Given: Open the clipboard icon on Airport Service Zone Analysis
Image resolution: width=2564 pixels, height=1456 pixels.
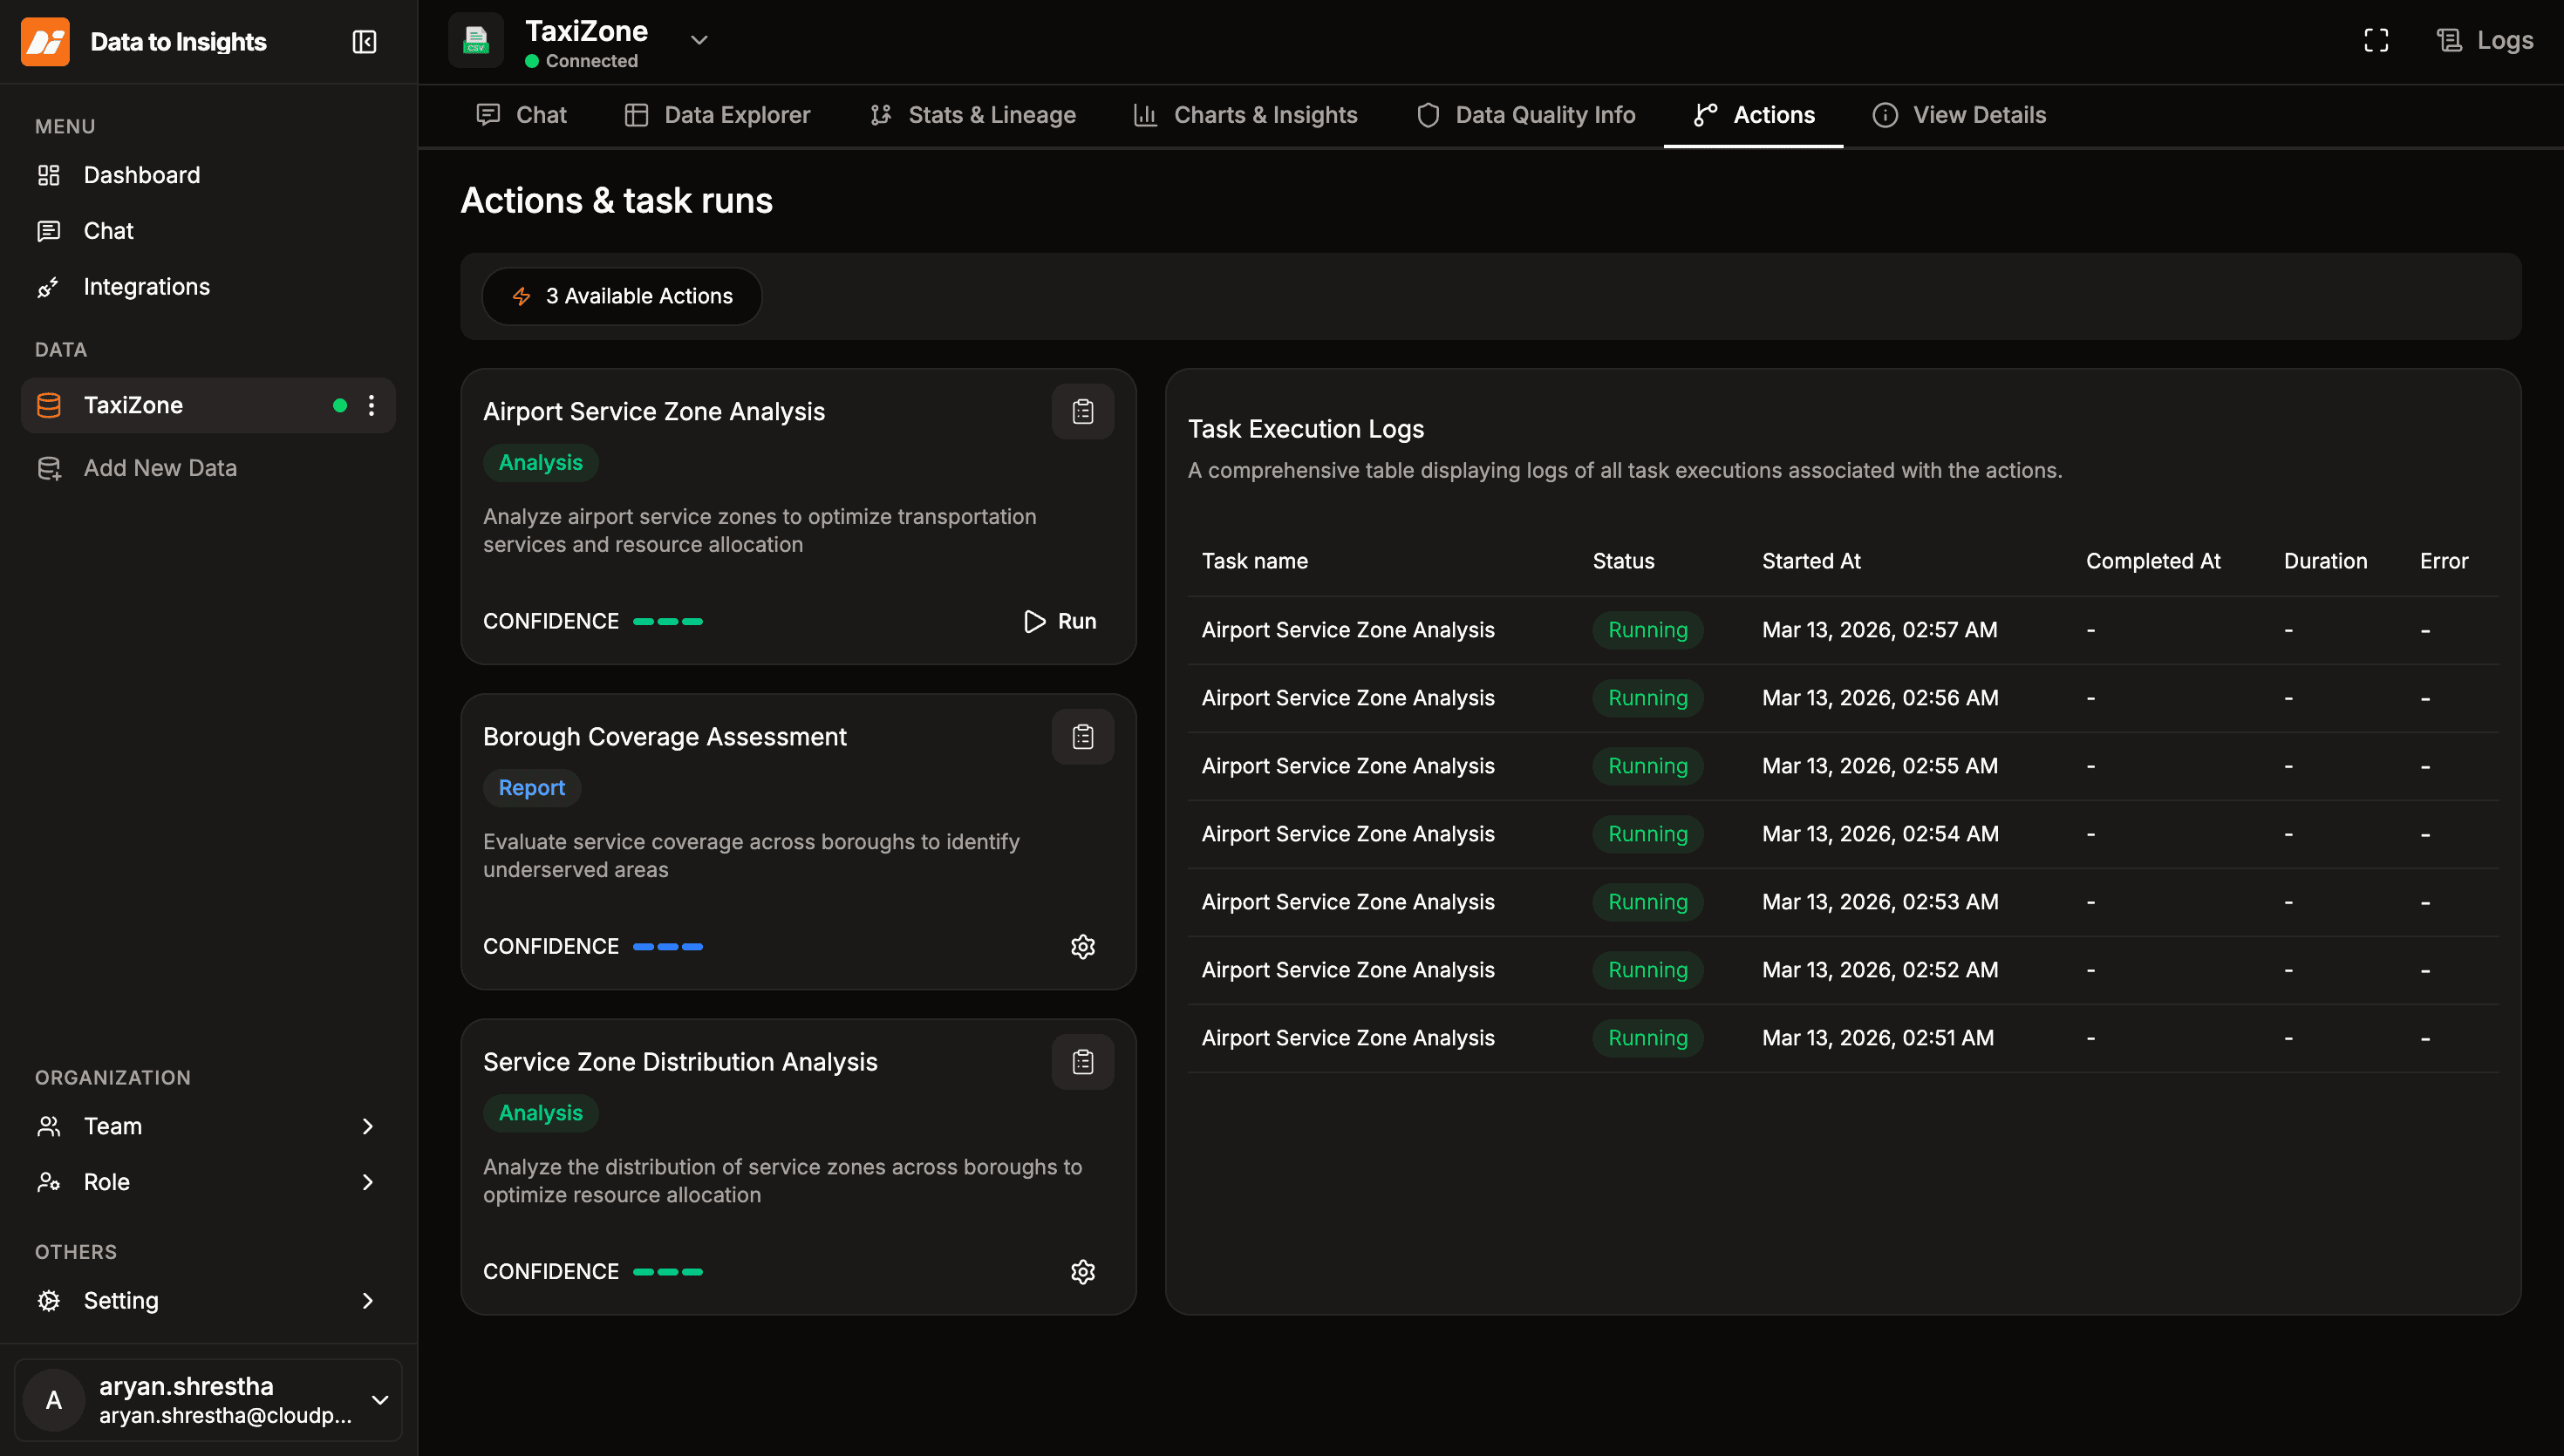Looking at the screenshot, I should (1082, 411).
